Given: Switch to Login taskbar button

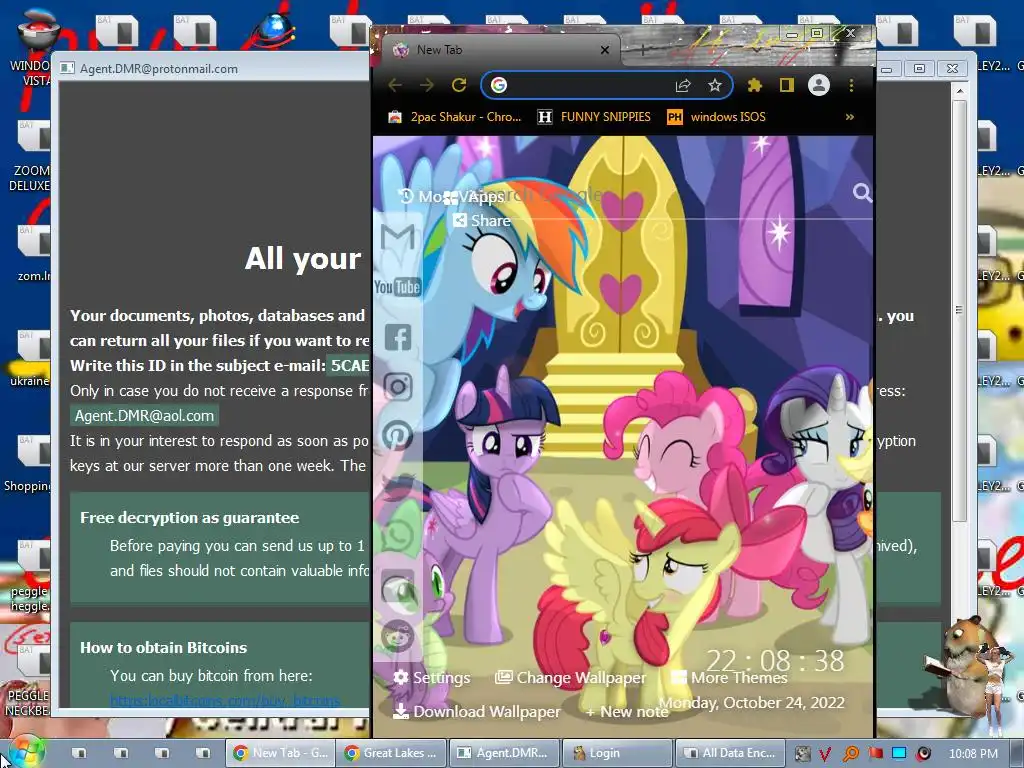Looking at the screenshot, I should click(617, 753).
